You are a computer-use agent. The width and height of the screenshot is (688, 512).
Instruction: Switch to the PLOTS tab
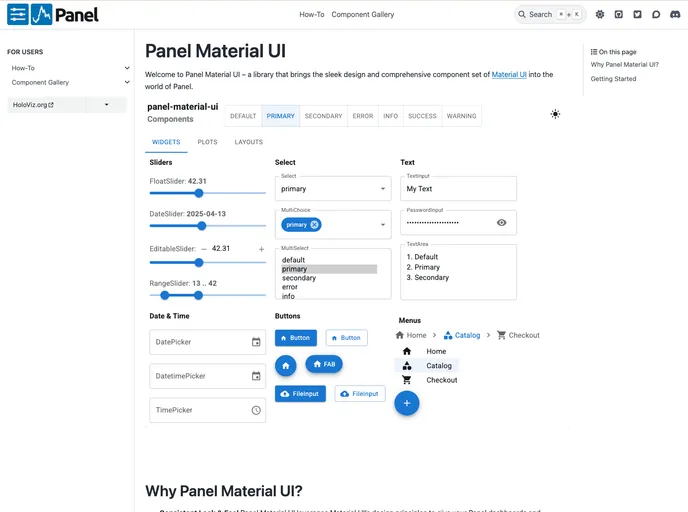(x=207, y=142)
